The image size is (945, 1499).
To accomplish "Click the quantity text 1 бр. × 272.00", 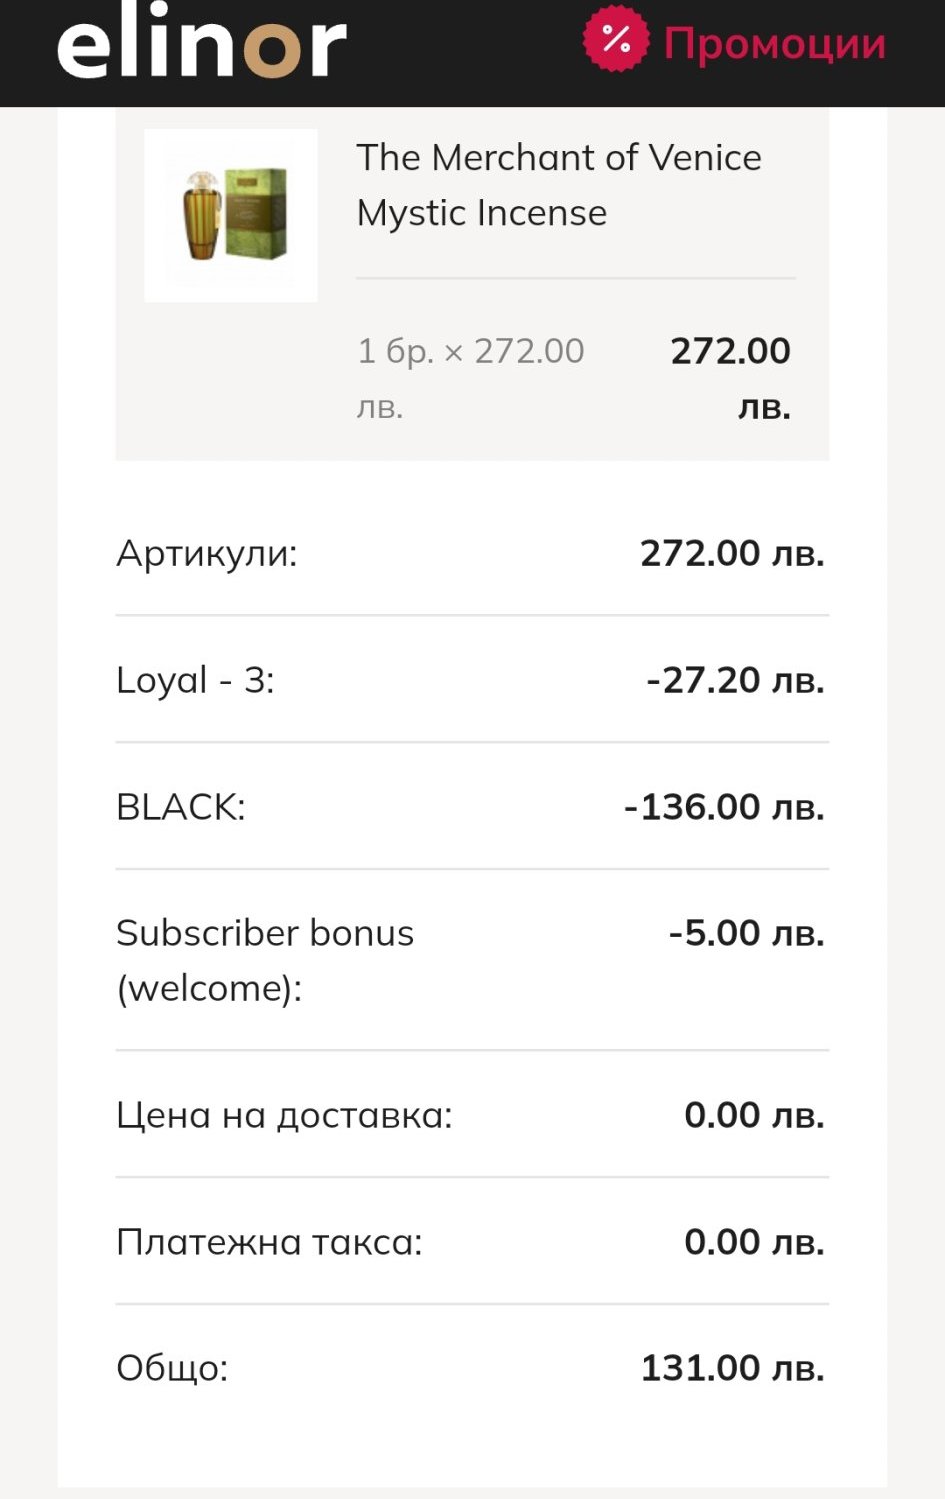I will (x=471, y=352).
